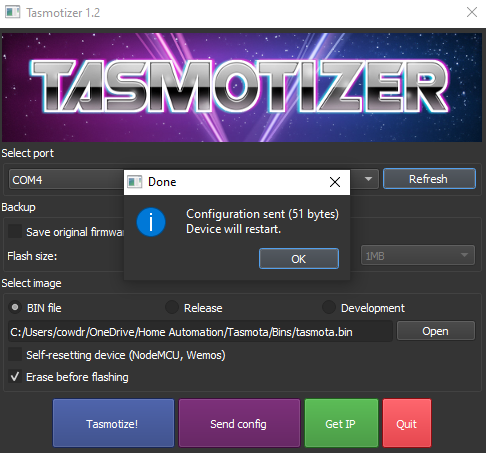Click the tasmota.bin file path field

[200, 332]
